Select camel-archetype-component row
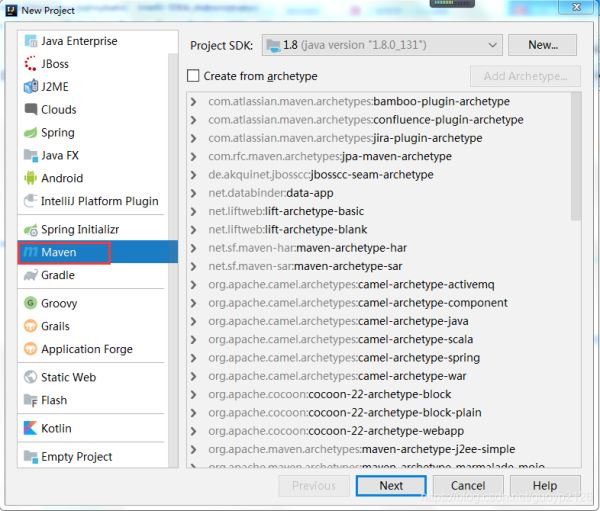 pyautogui.click(x=379, y=303)
